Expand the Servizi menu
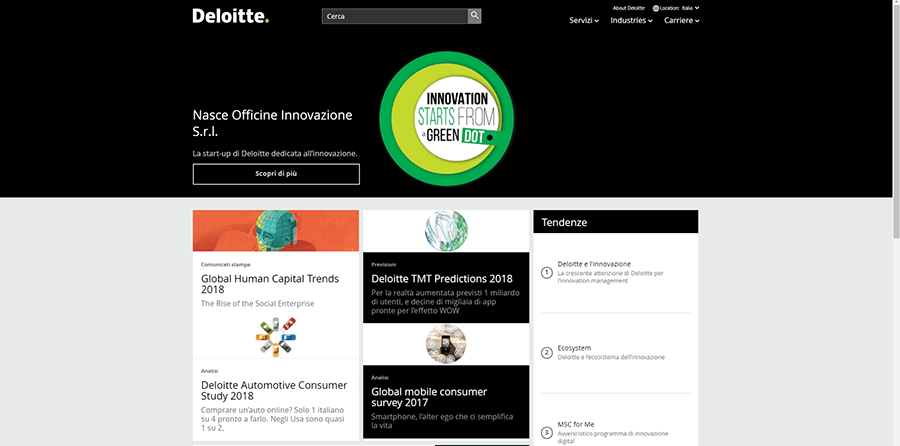Viewport: 900px width, 446px height. (584, 21)
